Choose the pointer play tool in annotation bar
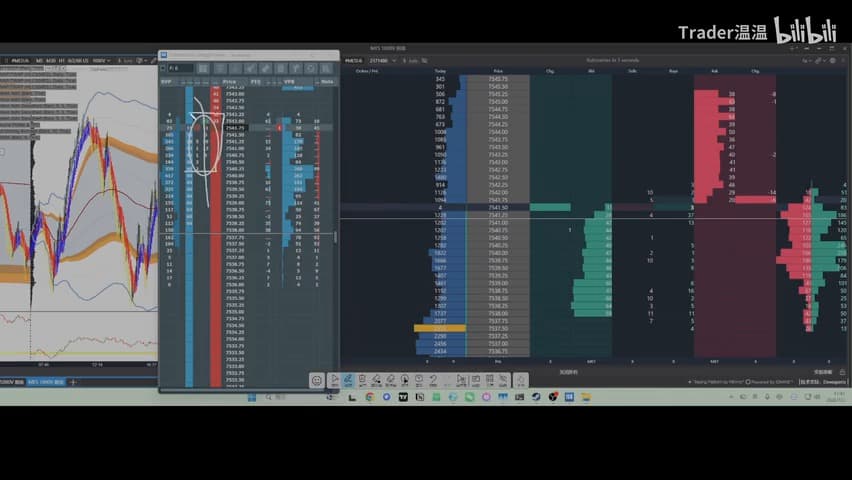This screenshot has width=852, height=480. [334, 380]
